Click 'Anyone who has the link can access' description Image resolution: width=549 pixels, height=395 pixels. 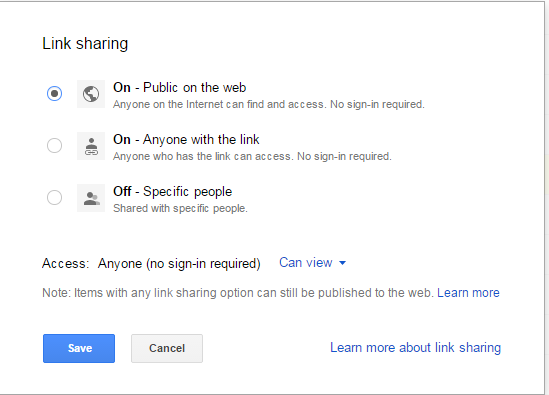pyautogui.click(x=252, y=156)
